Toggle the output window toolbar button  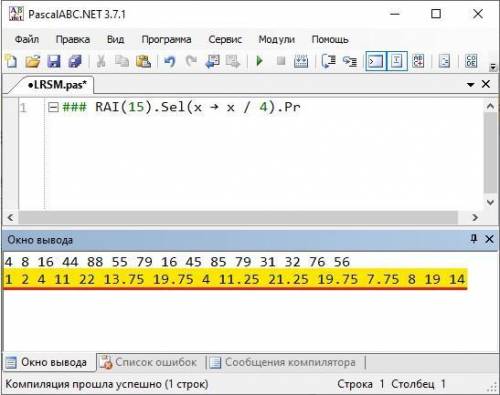click(376, 61)
